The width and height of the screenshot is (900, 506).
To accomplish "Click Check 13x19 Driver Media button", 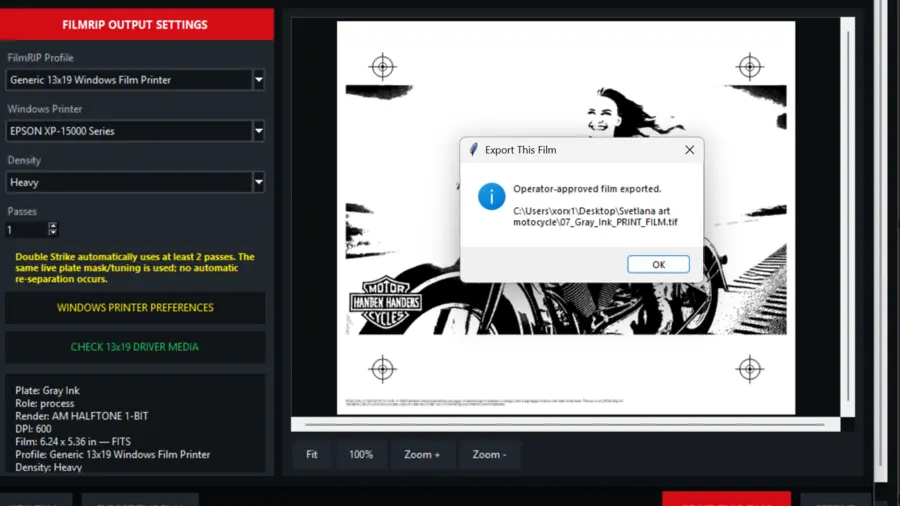I will tap(135, 347).
